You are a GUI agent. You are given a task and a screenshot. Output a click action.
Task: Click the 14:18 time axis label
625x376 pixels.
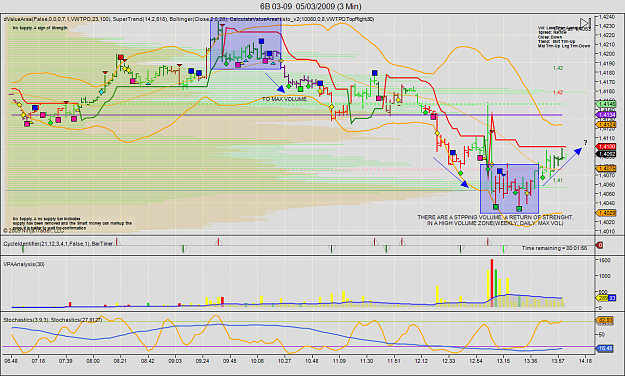(x=585, y=361)
